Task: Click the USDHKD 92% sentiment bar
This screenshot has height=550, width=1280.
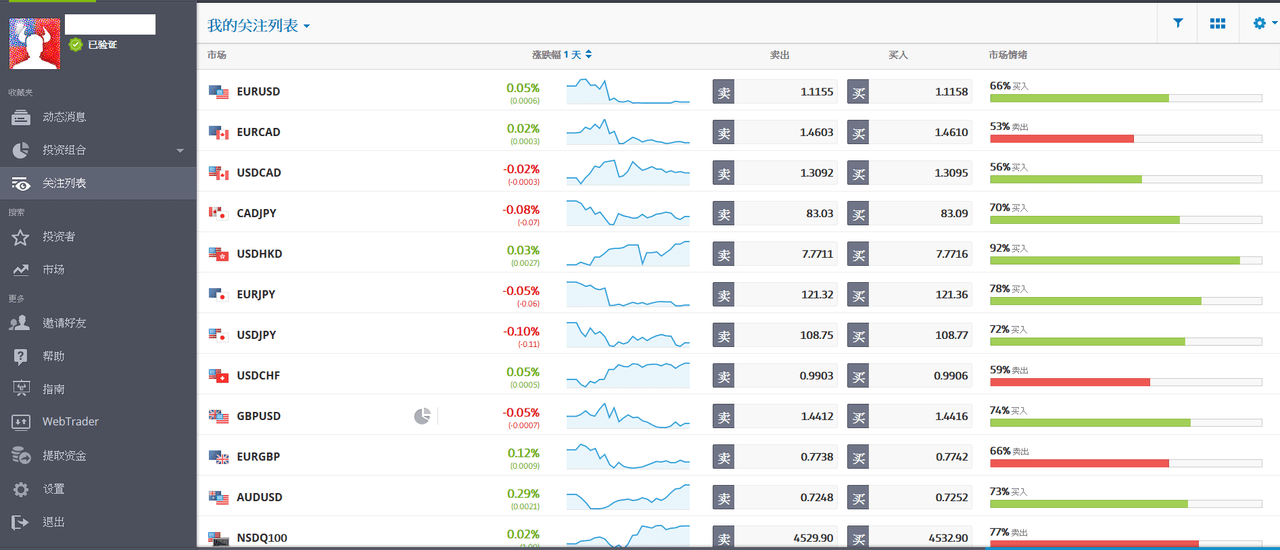Action: (x=1126, y=260)
